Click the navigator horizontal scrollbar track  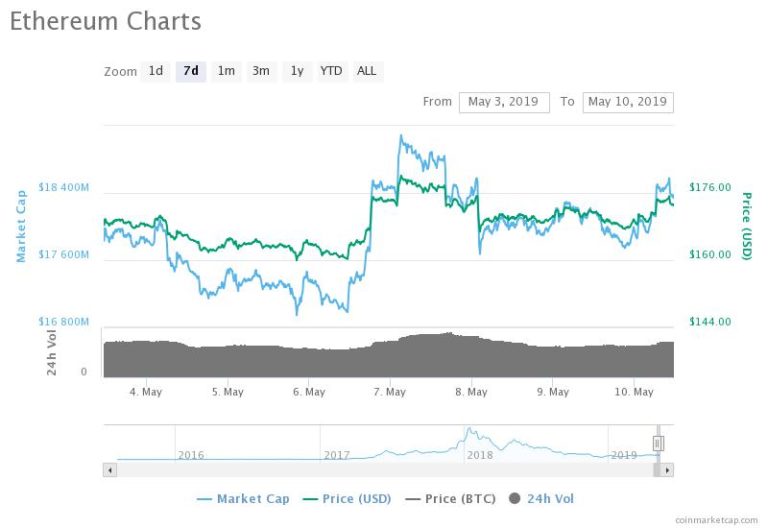coord(384,470)
